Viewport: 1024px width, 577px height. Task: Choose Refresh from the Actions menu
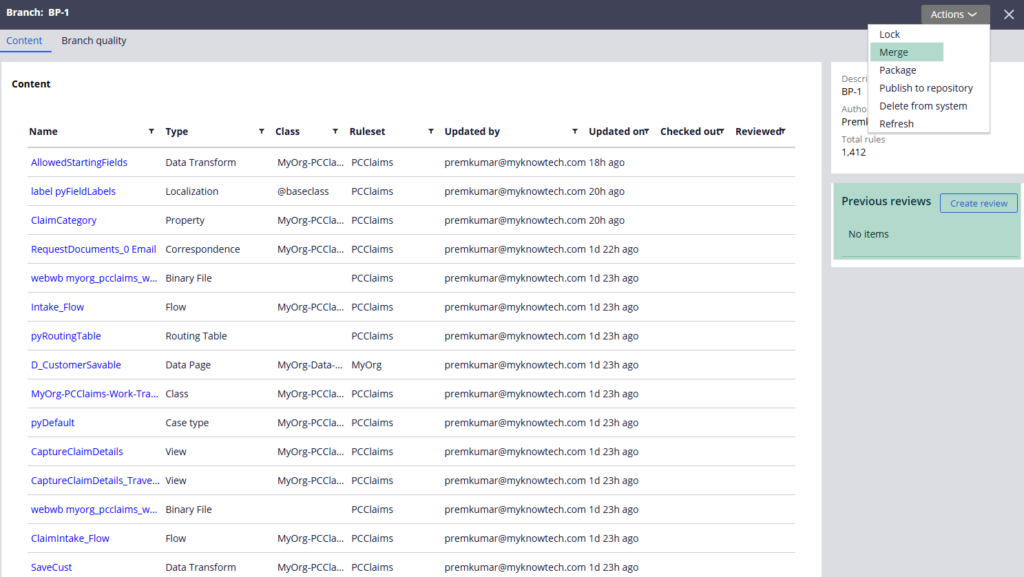point(897,123)
